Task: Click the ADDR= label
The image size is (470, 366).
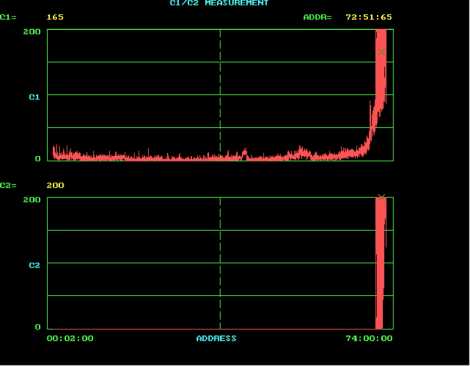Action: point(317,17)
